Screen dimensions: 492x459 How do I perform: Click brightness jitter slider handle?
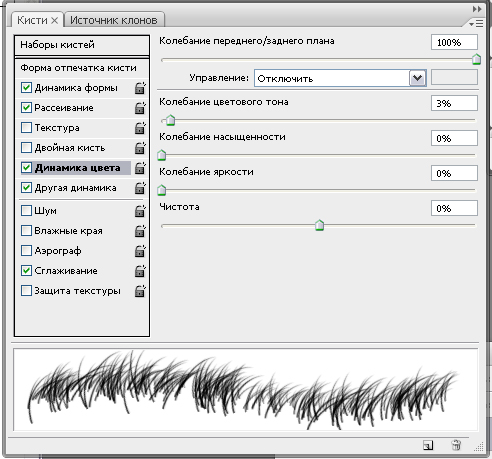pos(162,190)
